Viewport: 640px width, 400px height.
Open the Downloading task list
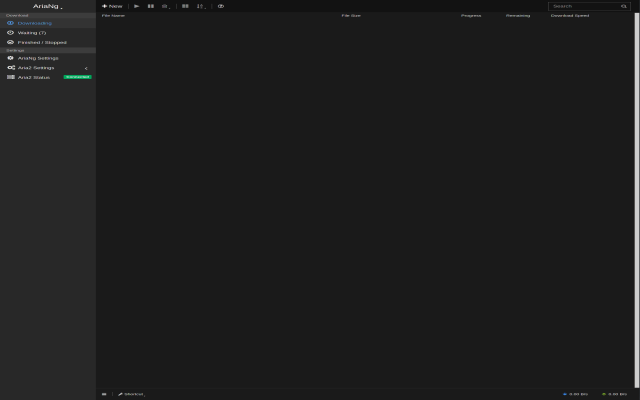point(48,23)
